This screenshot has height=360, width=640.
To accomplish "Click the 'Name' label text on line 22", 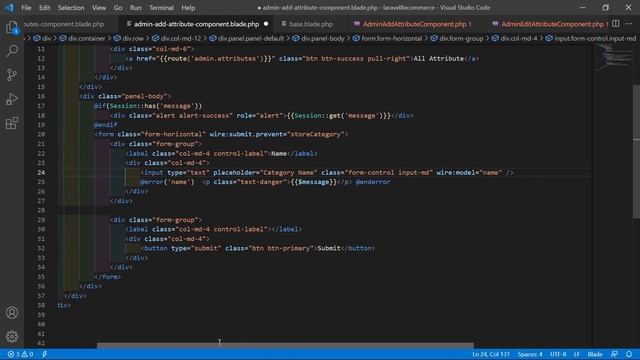I will (x=279, y=153).
